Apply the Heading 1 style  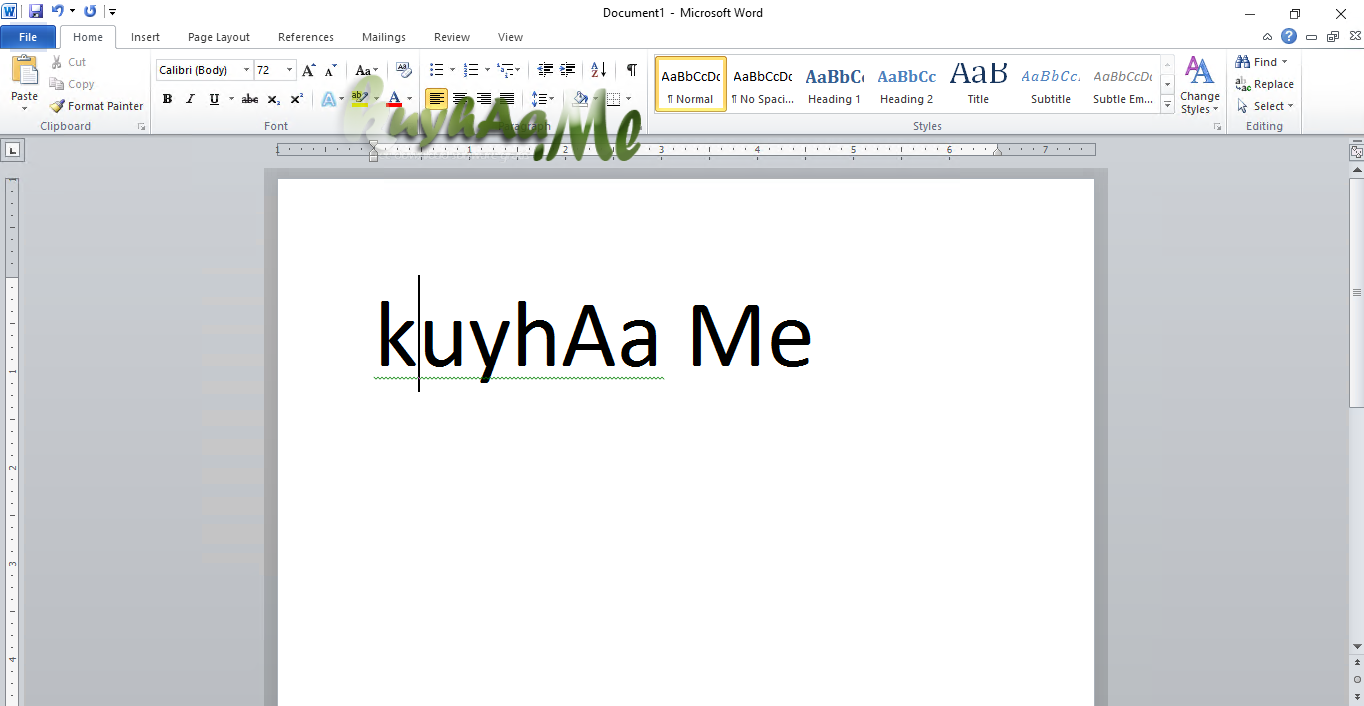pyautogui.click(x=834, y=85)
